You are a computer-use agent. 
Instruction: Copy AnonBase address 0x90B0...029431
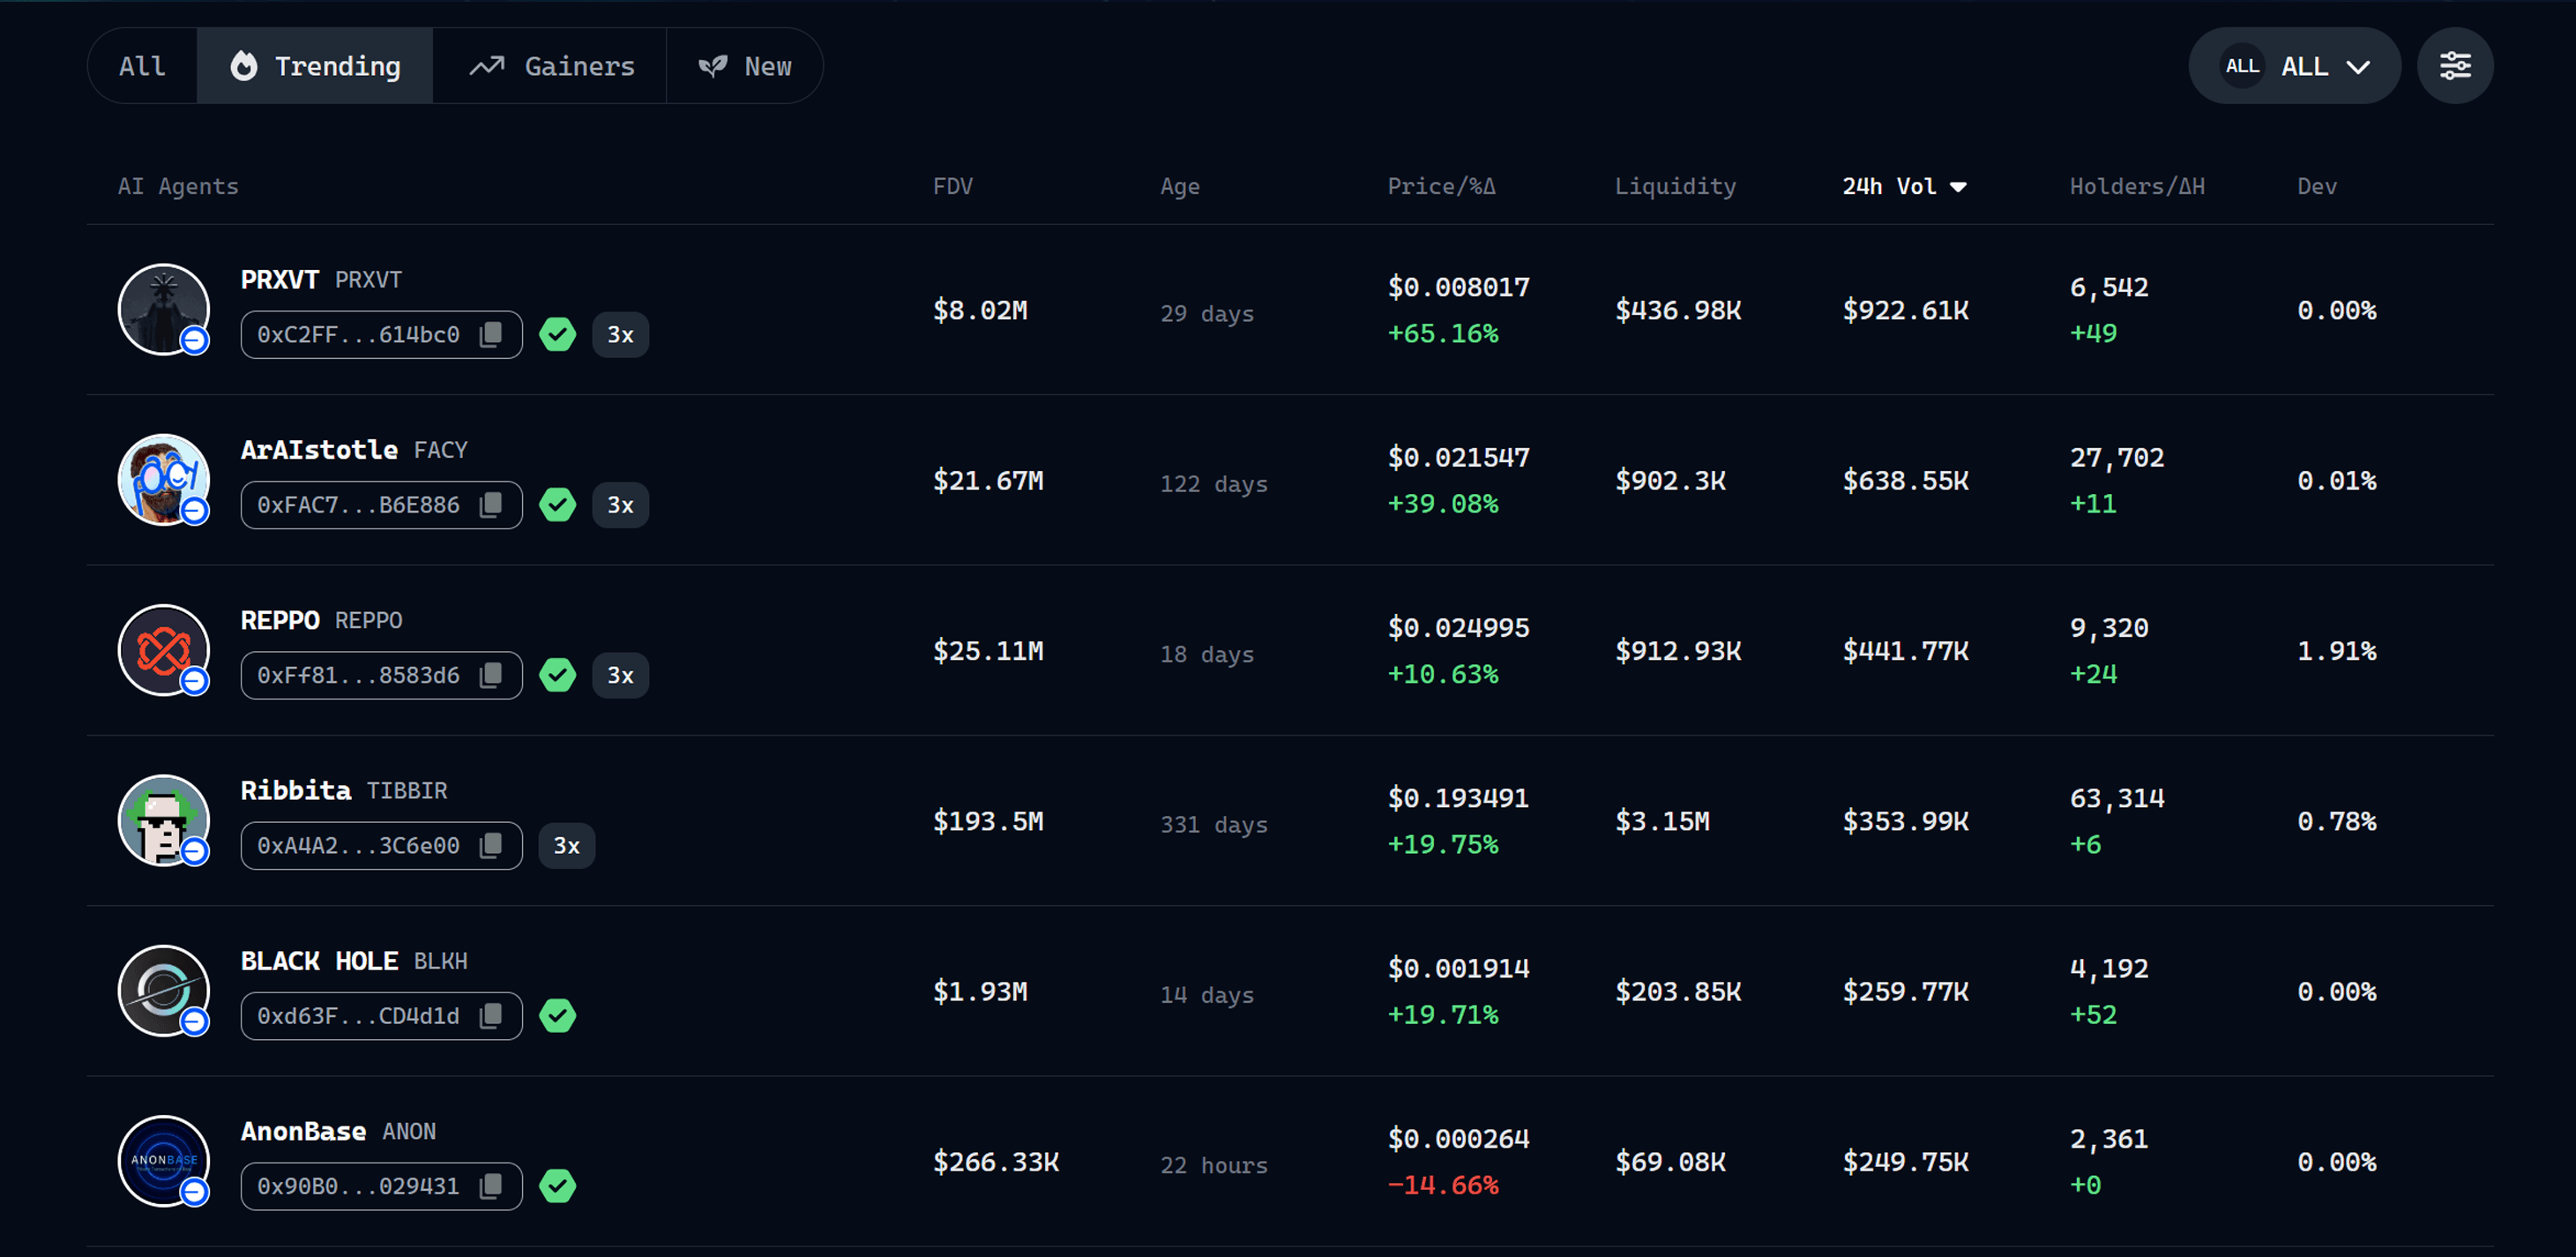point(490,1186)
